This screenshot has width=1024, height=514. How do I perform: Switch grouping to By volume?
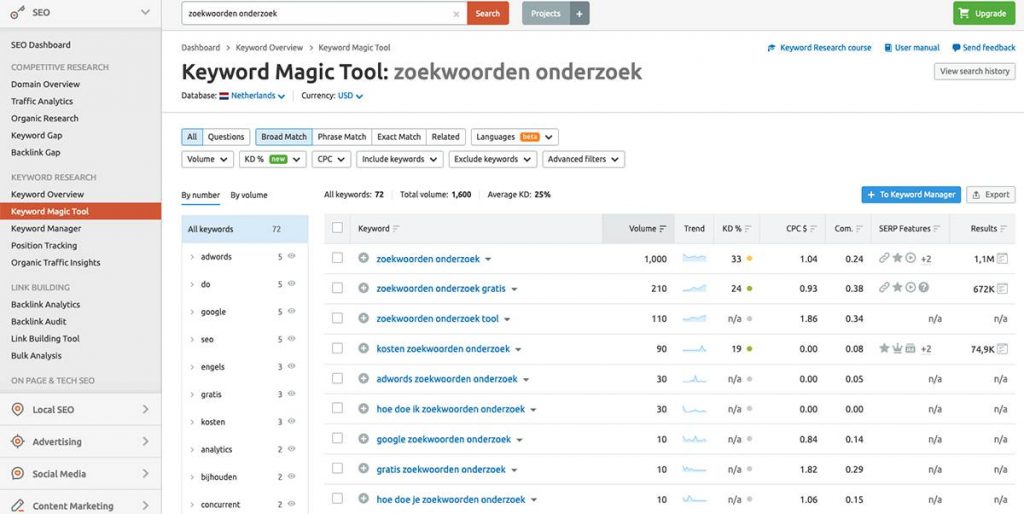point(249,195)
